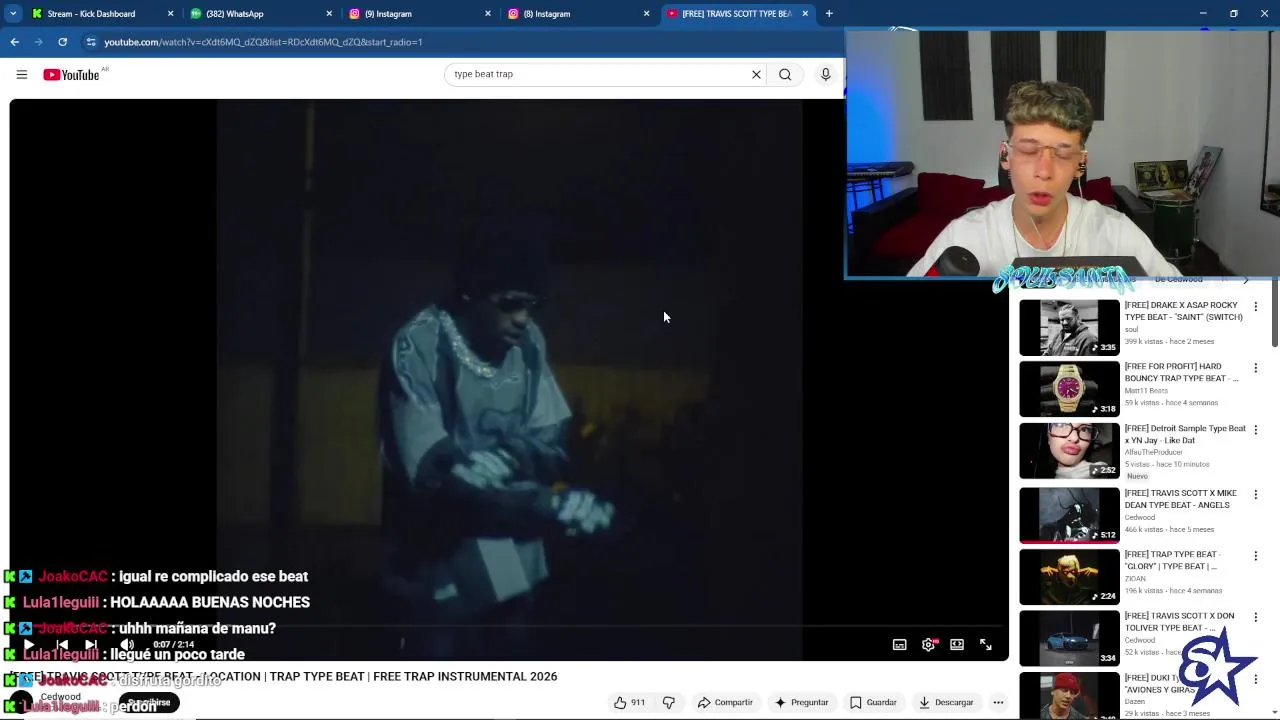Click the 0:07 / 2:14 time display
Image resolution: width=1280 pixels, height=720 pixels.
(x=175, y=645)
